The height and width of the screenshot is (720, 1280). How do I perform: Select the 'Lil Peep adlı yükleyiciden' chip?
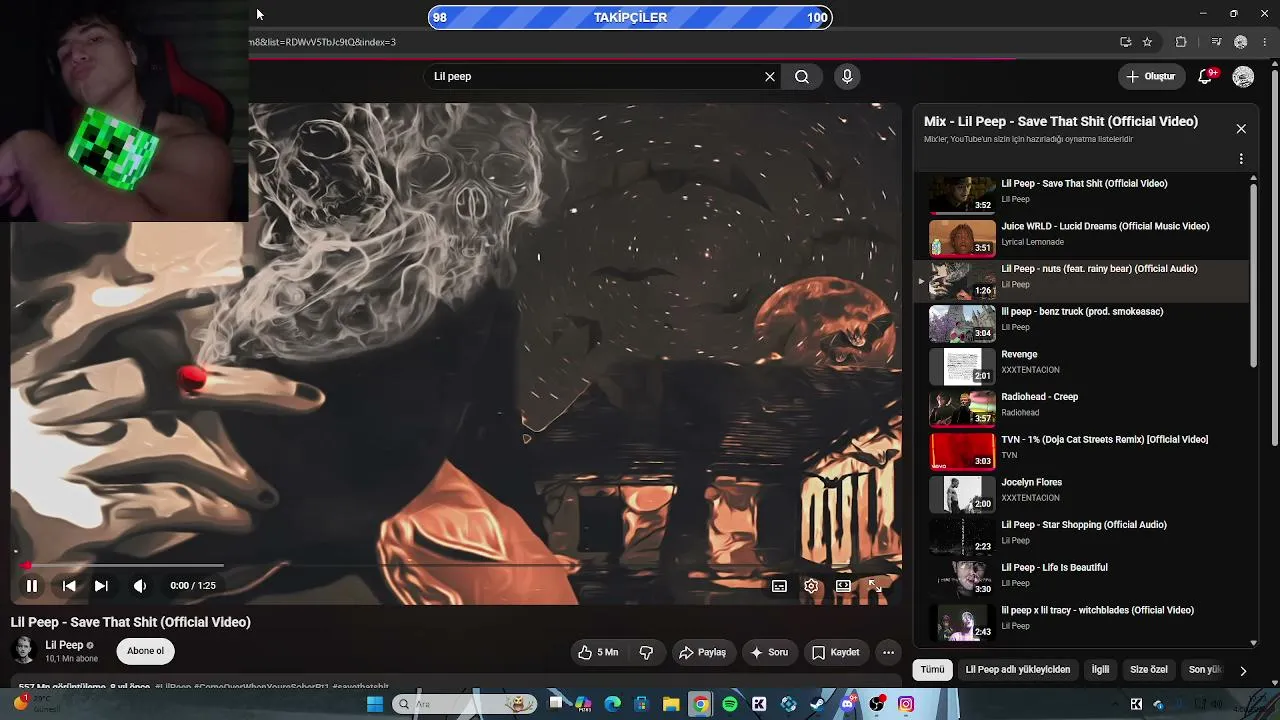tap(1017, 670)
